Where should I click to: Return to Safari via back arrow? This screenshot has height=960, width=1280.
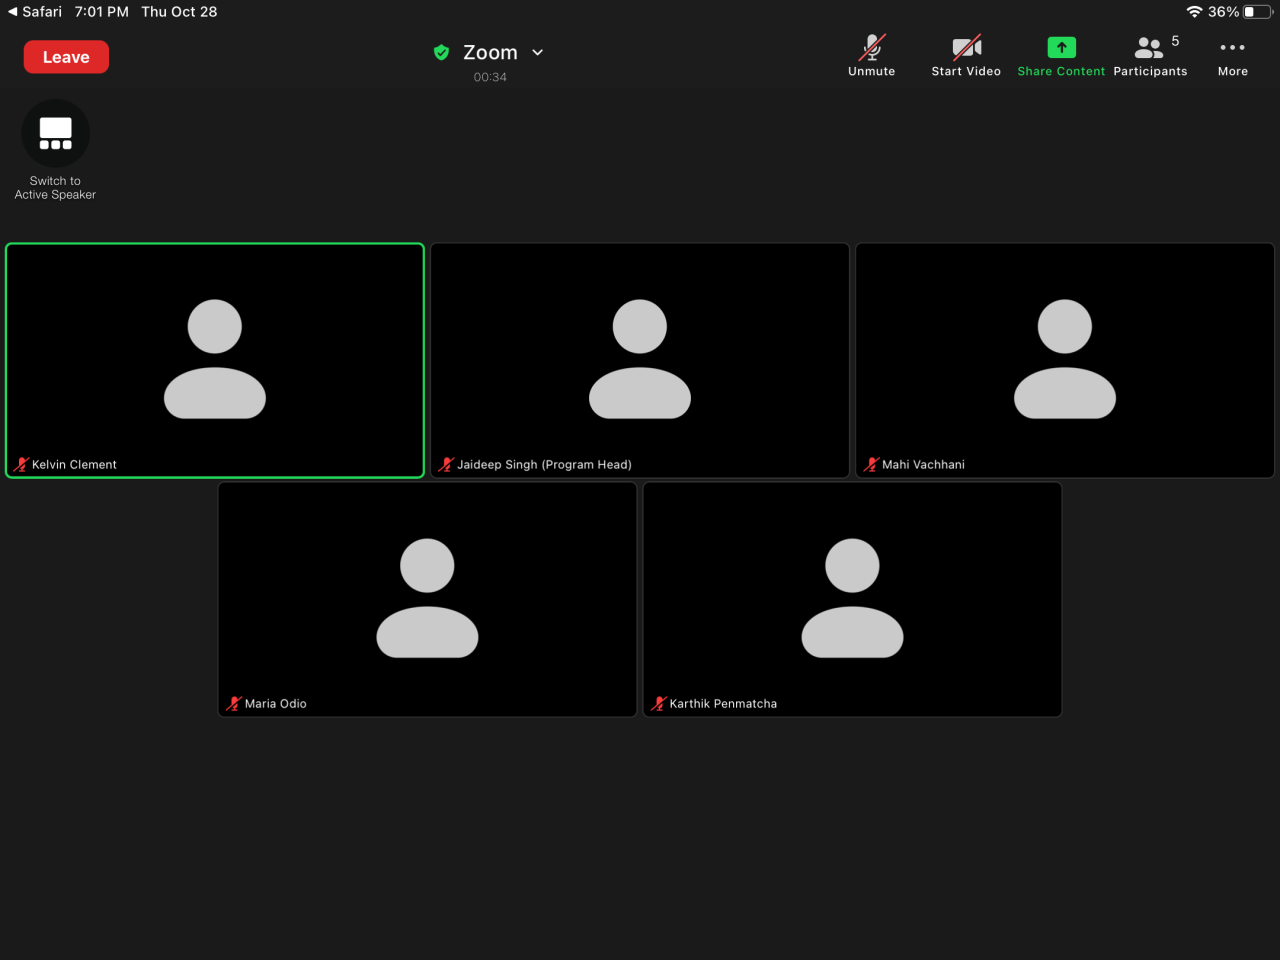pyautogui.click(x=13, y=12)
